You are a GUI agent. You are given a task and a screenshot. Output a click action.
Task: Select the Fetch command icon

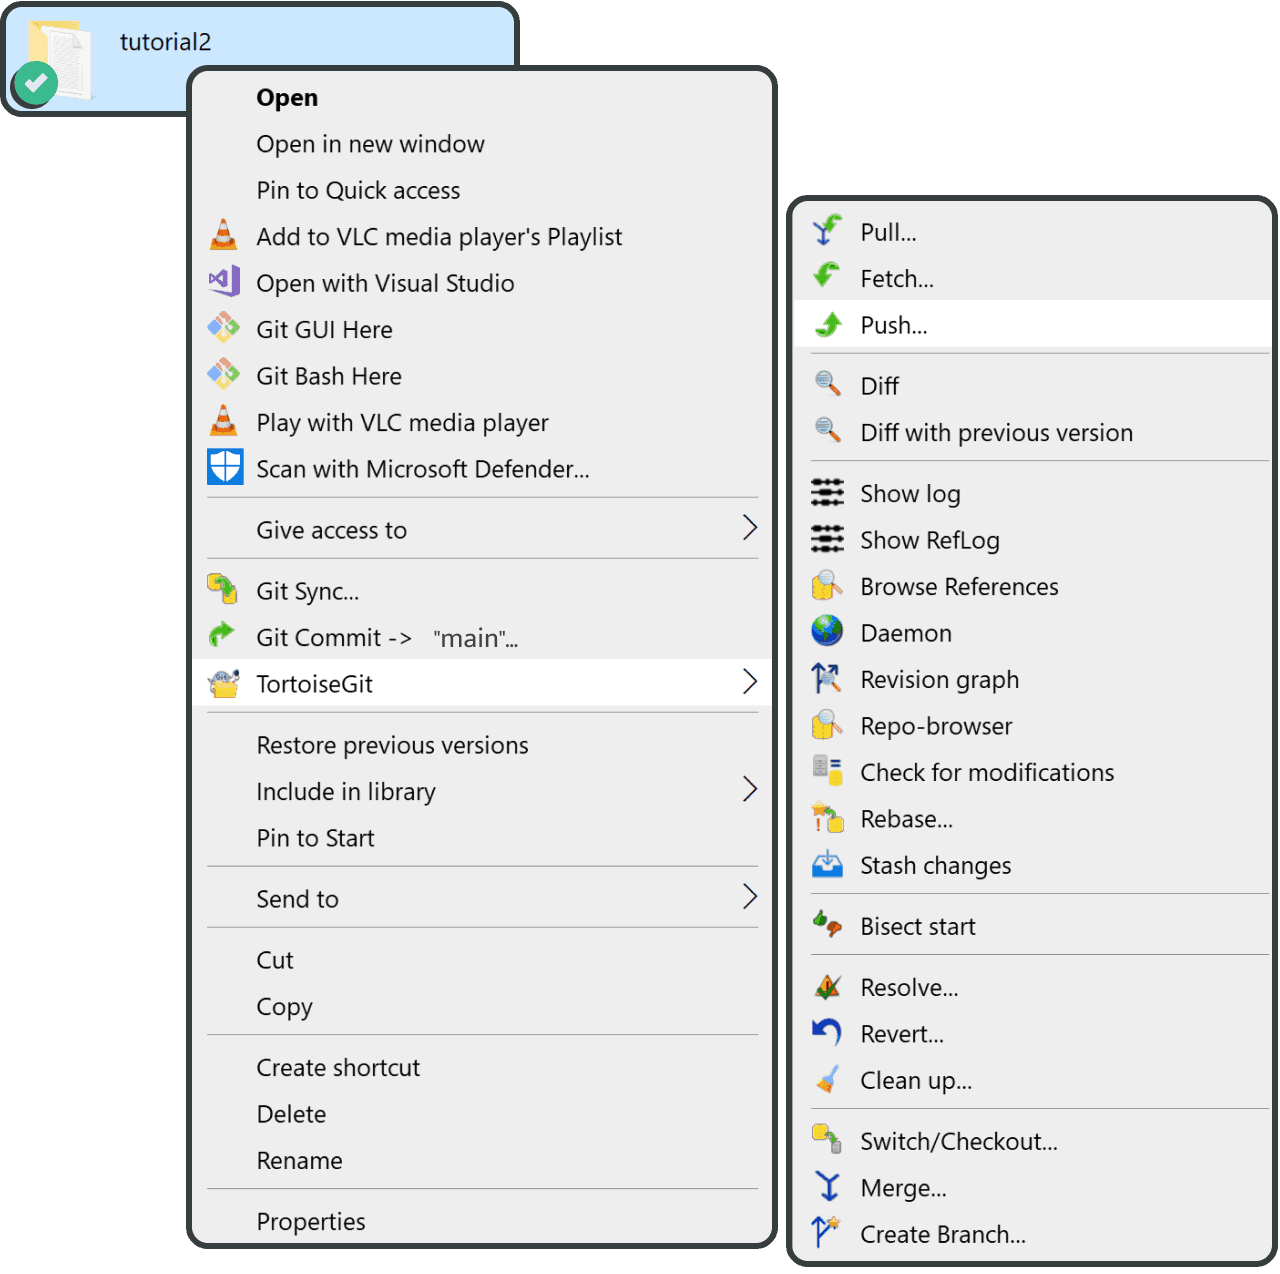[827, 277]
